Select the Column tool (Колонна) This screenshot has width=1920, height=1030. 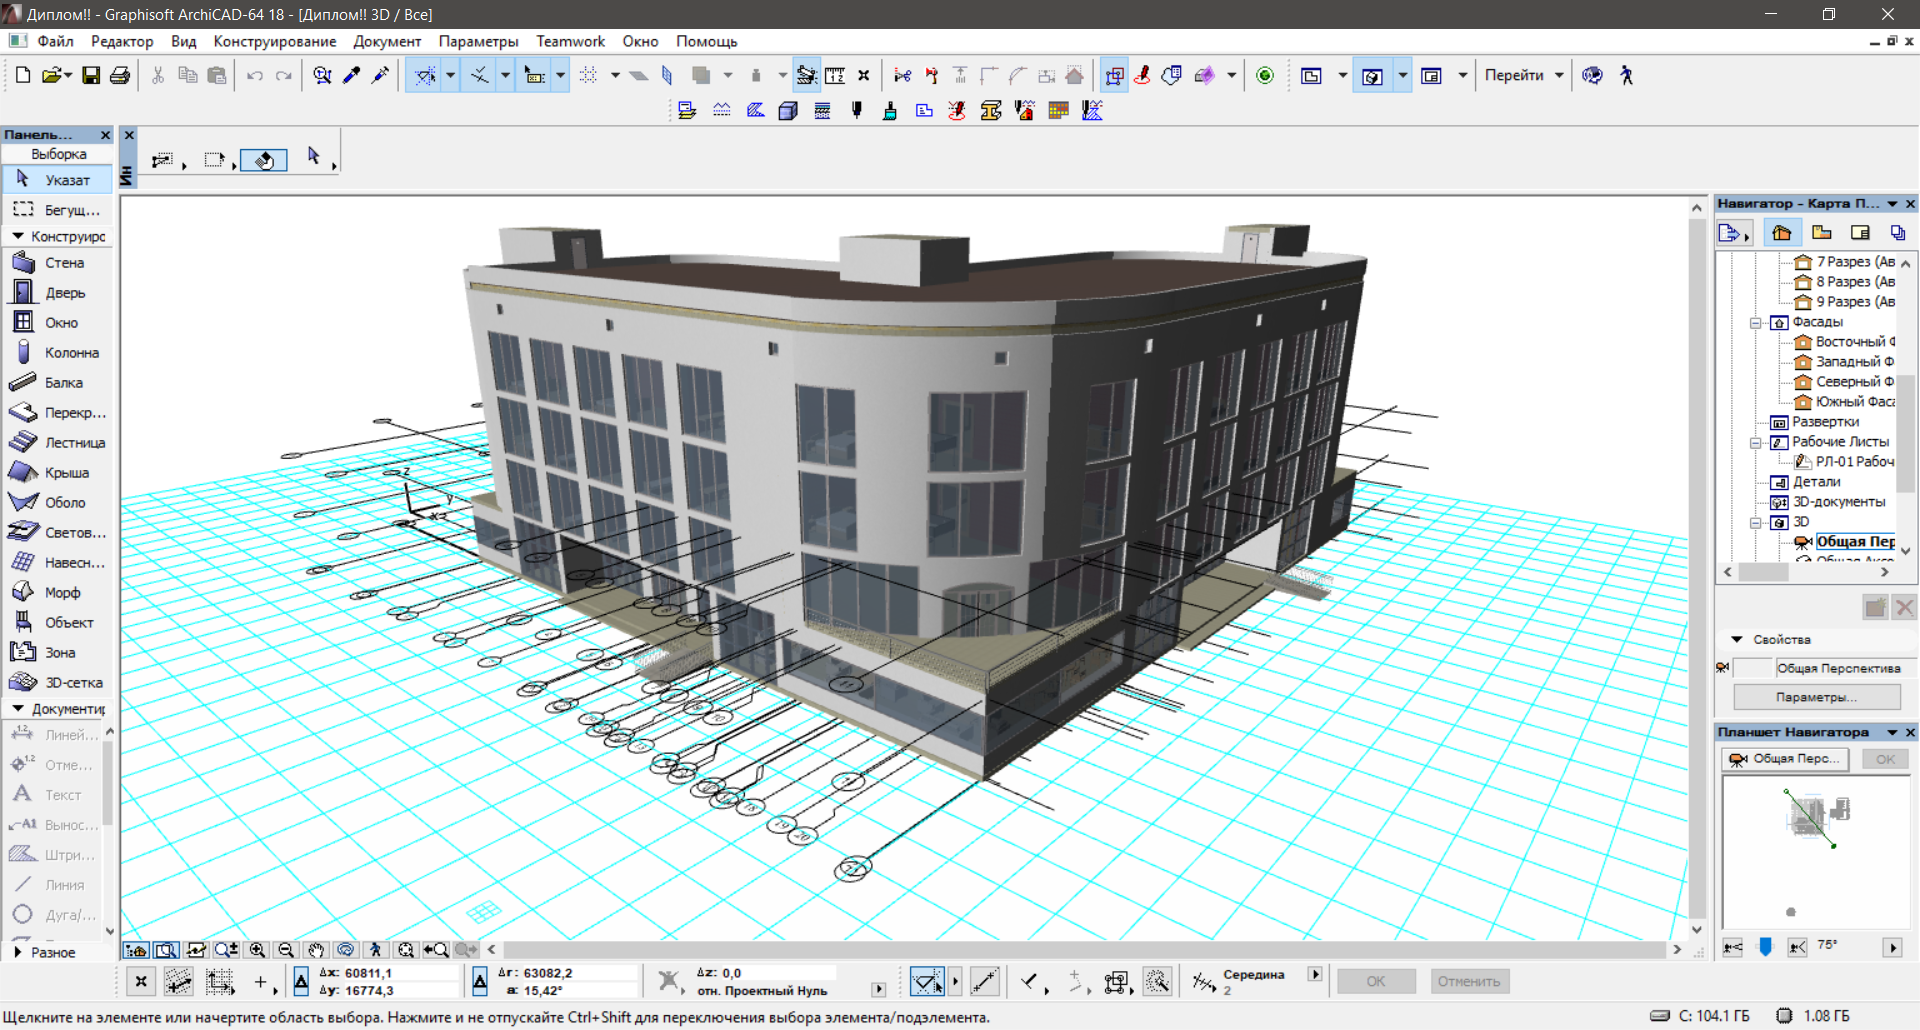(58, 353)
